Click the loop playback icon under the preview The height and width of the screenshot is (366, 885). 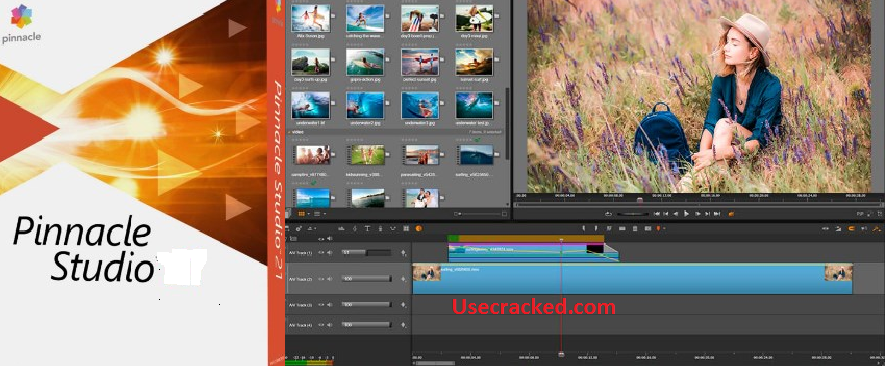(x=608, y=214)
